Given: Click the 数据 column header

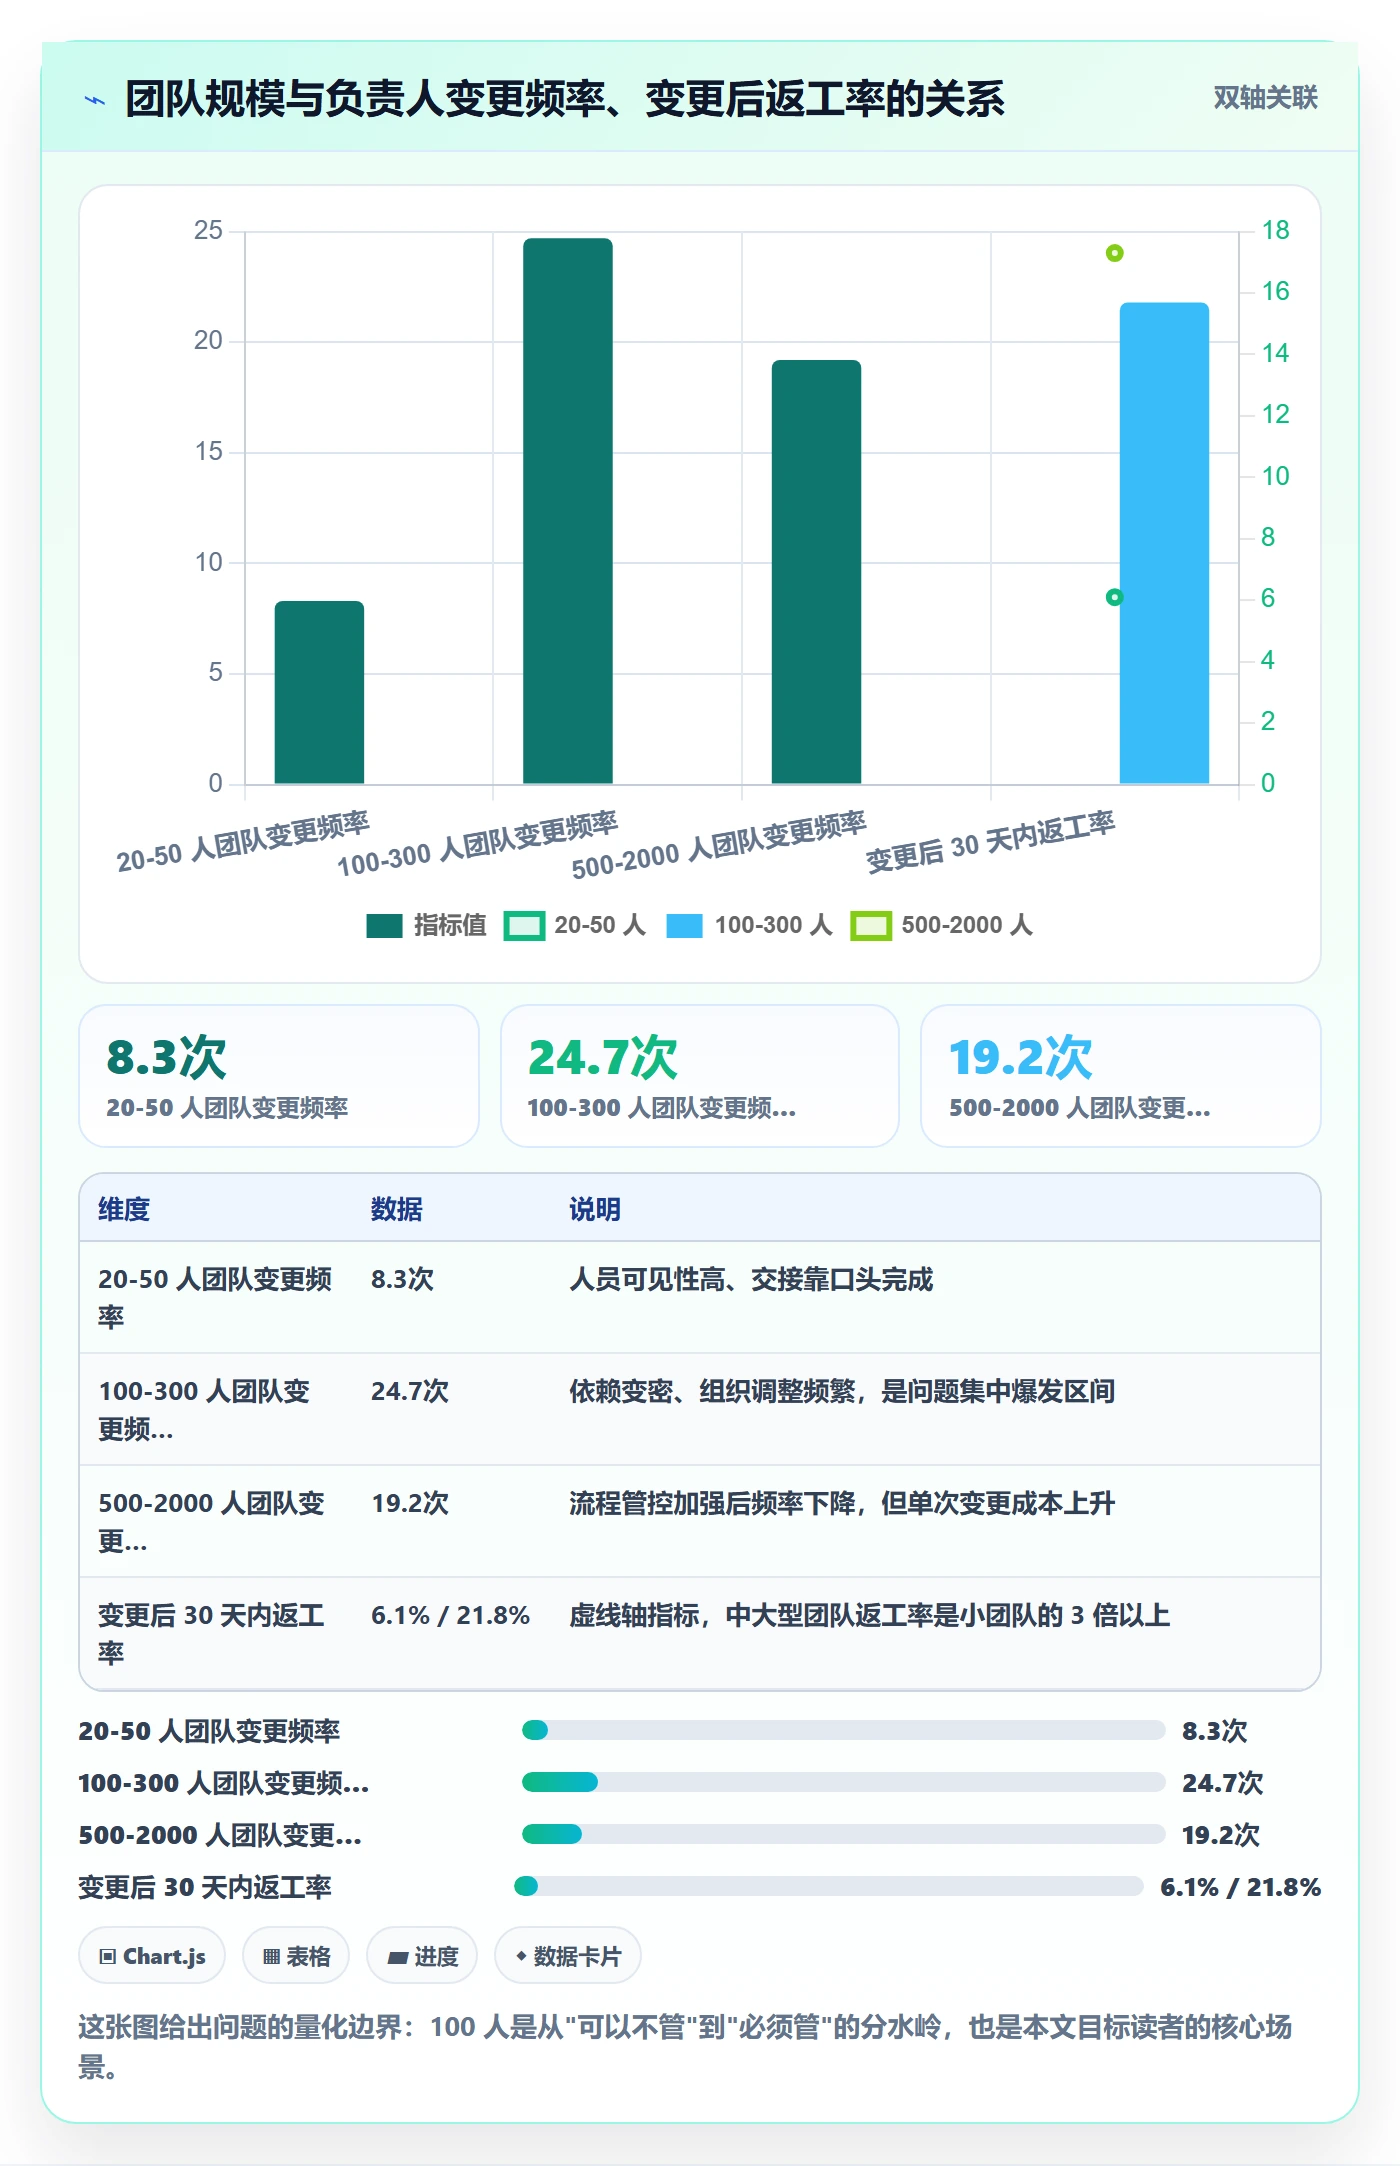Looking at the screenshot, I should 397,1209.
